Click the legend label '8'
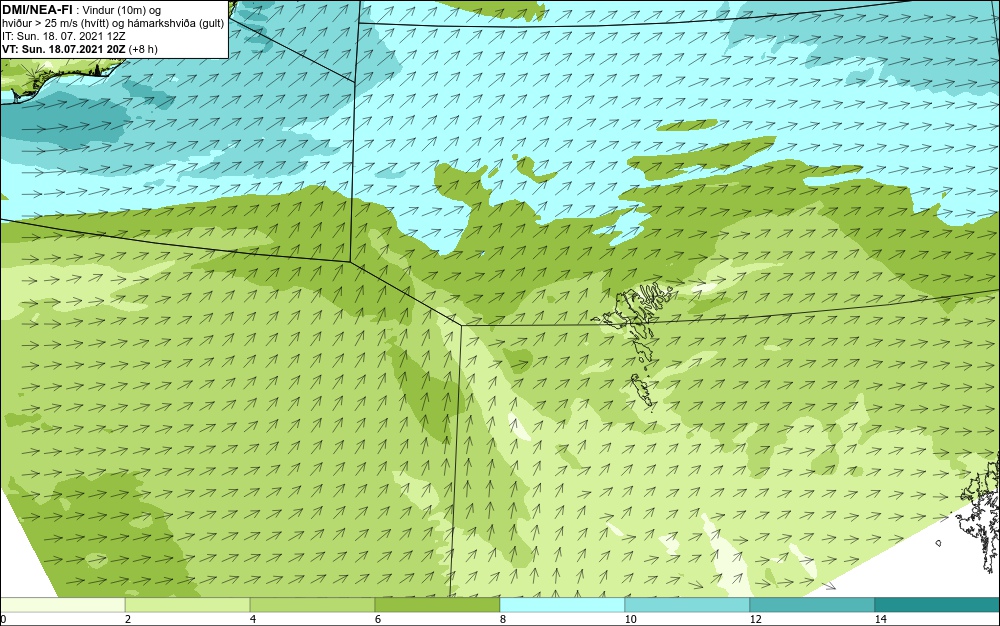Image resolution: width=1000 pixels, height=626 pixels. click(503, 619)
